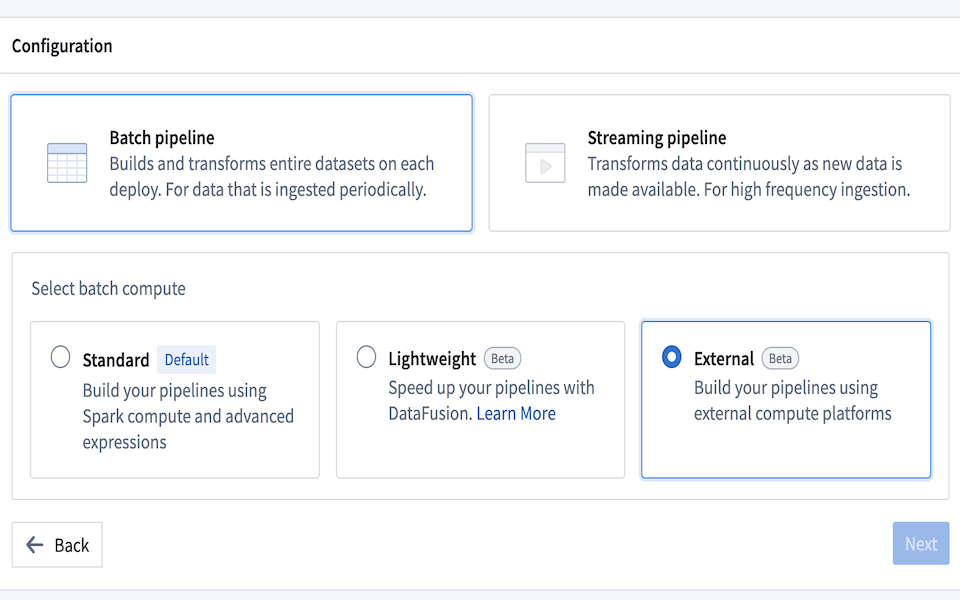This screenshot has width=960, height=600.
Task: Select the External compute option card
Action: pos(786,400)
